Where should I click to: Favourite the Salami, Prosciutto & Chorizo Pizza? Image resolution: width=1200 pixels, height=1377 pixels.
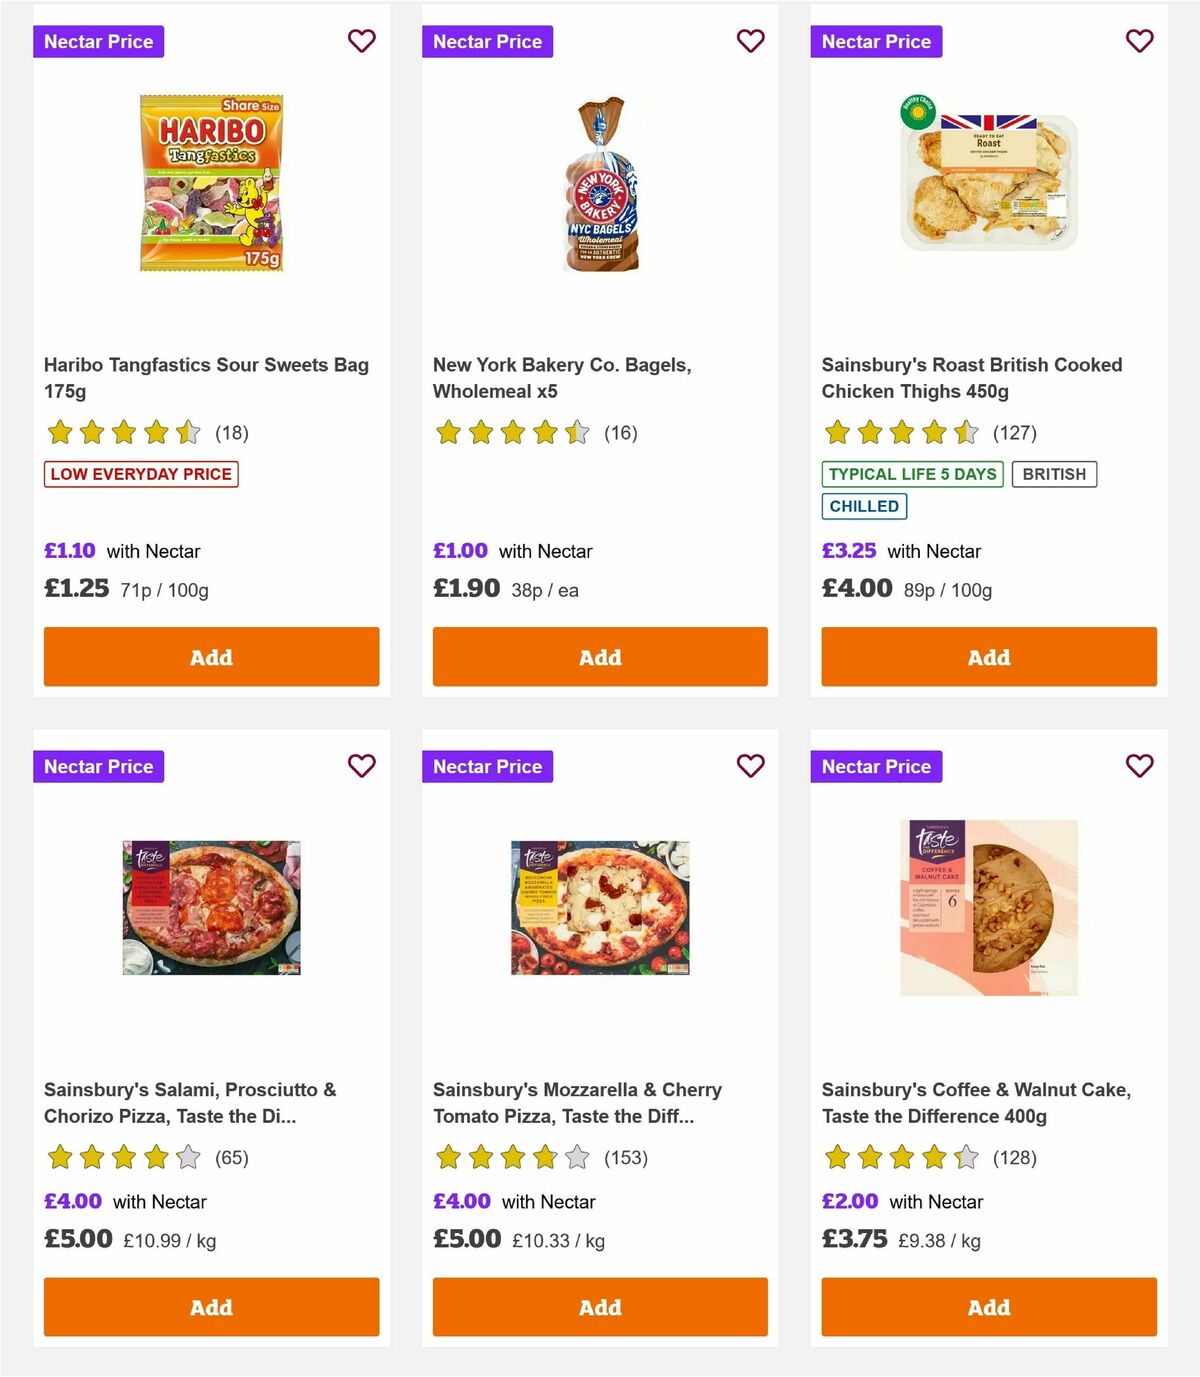361,766
